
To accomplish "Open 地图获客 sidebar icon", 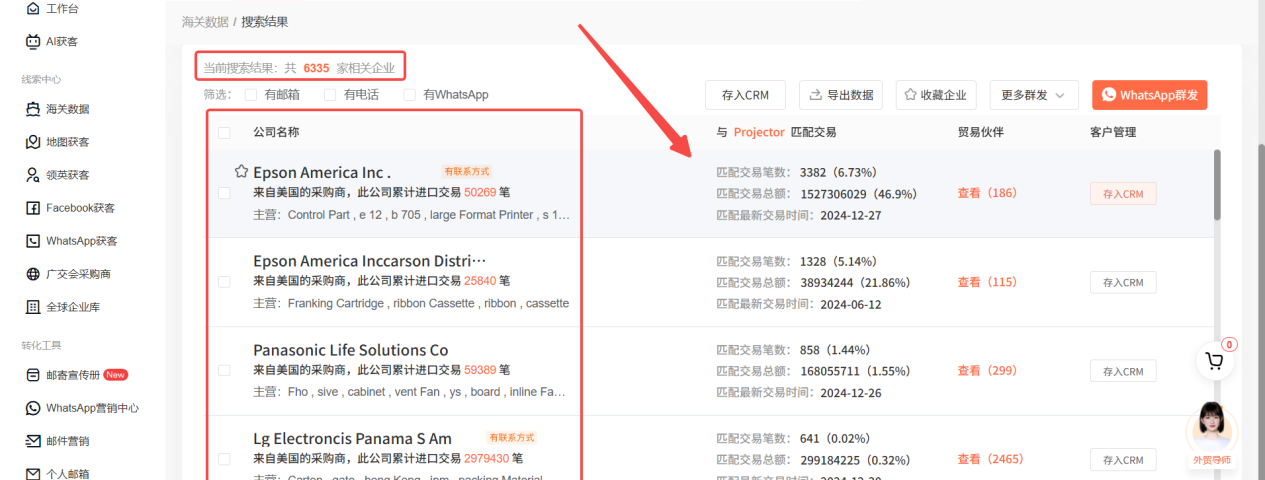I will [x=33, y=142].
